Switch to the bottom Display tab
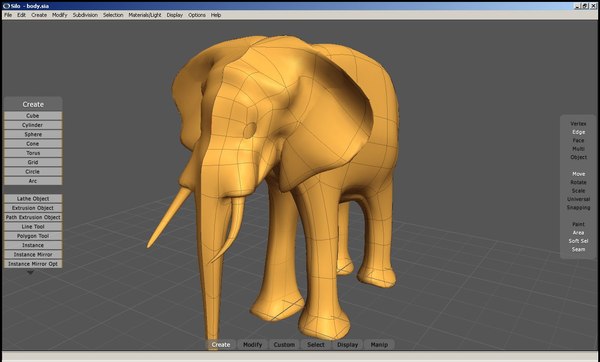The height and width of the screenshot is (362, 600). pos(347,344)
